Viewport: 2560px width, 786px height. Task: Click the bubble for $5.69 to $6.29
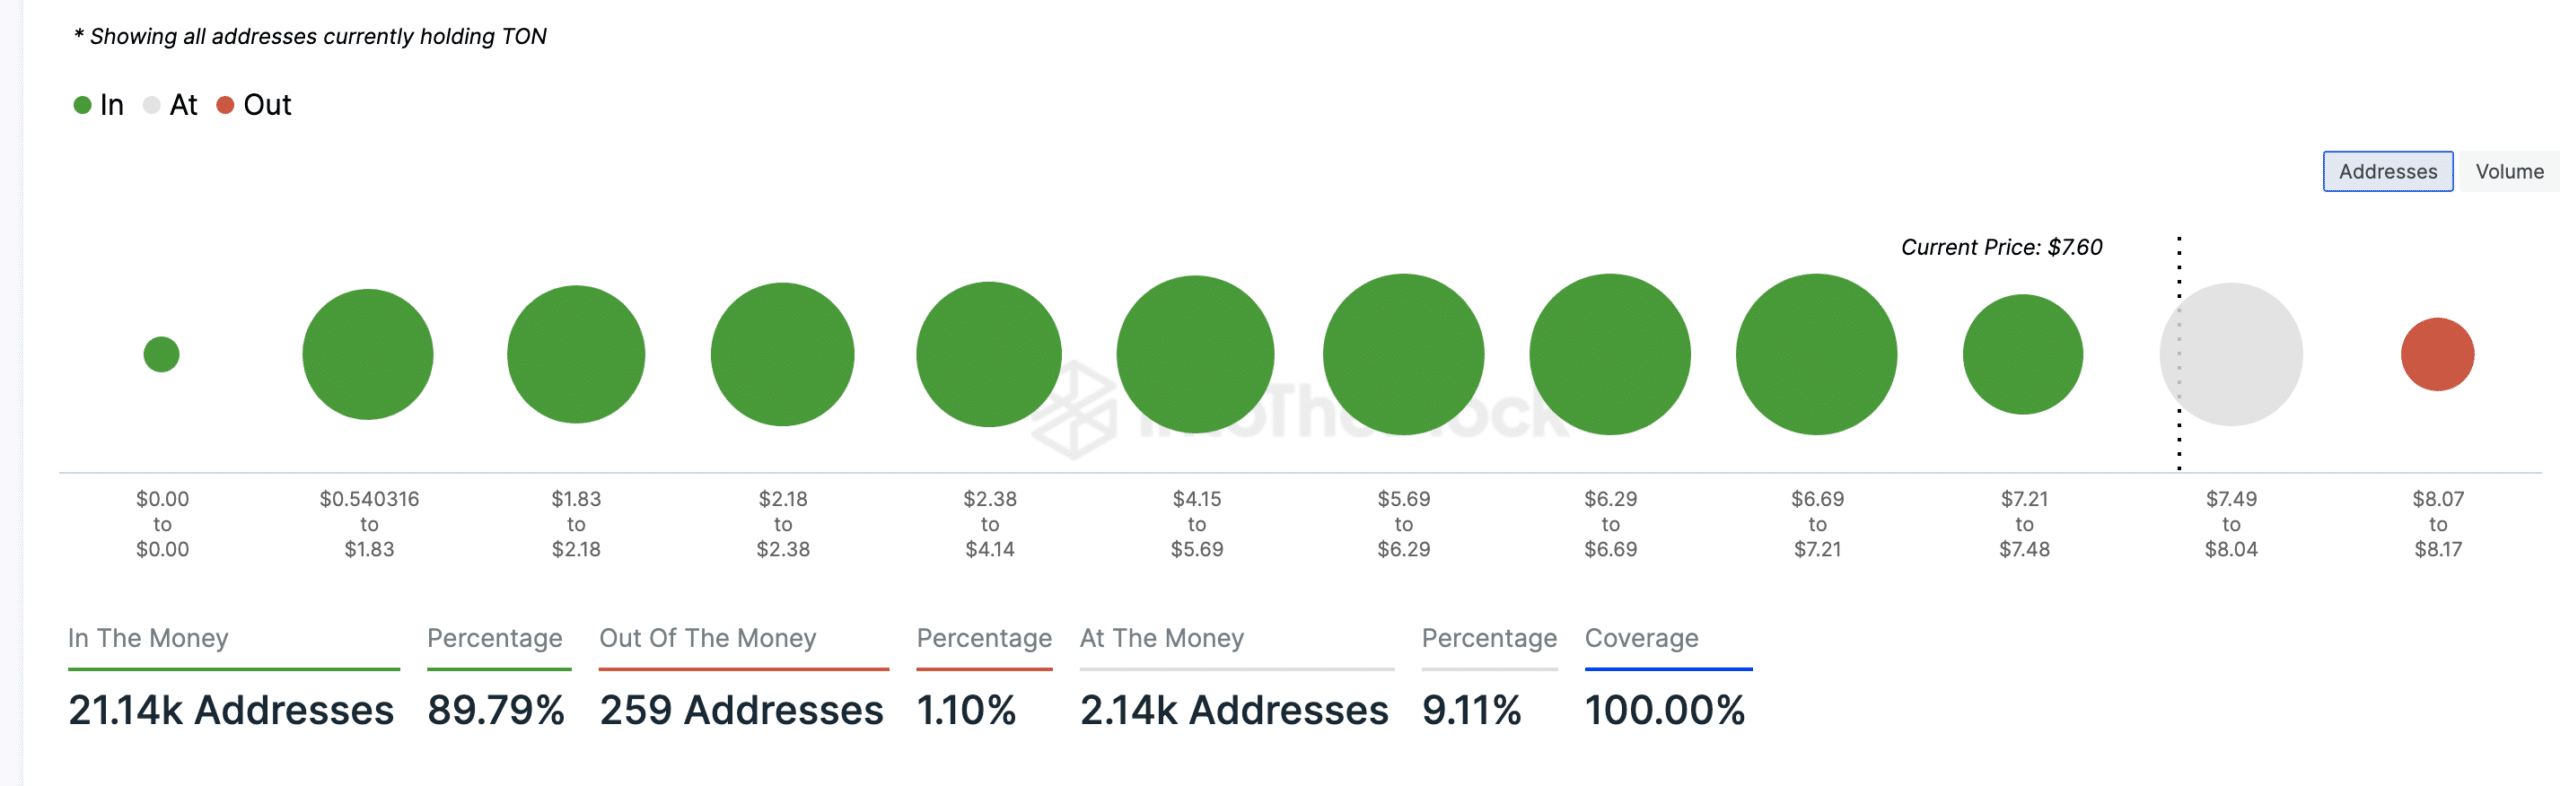point(1404,354)
